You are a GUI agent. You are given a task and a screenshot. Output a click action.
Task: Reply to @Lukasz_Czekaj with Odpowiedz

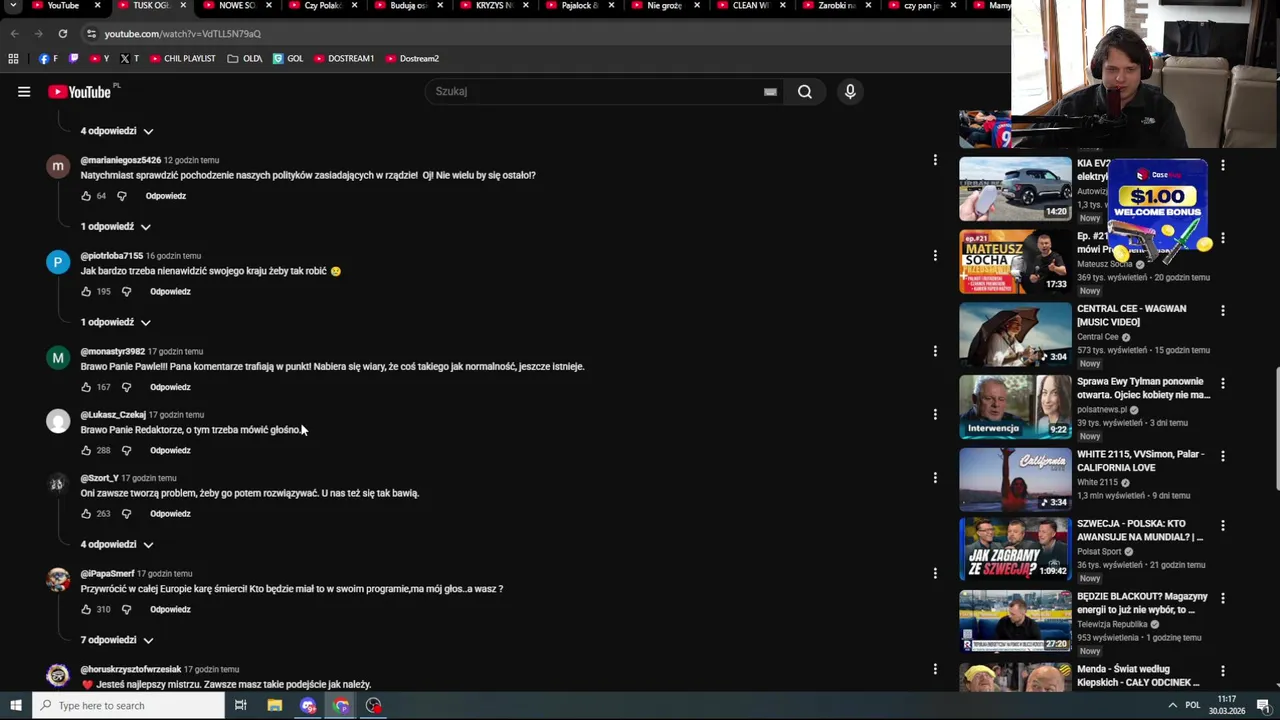pyautogui.click(x=170, y=451)
